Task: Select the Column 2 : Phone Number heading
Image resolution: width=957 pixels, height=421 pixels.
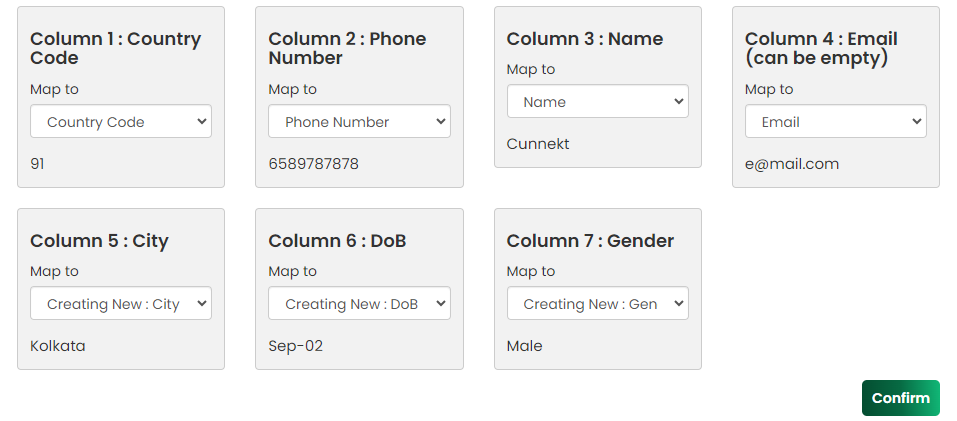Action: pos(347,48)
